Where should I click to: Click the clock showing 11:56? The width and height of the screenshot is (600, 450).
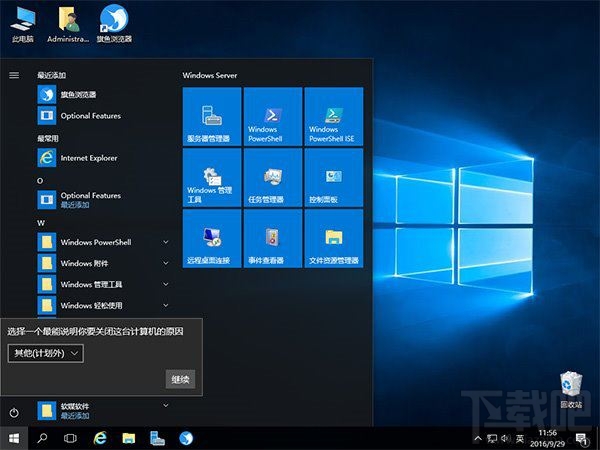(547, 439)
